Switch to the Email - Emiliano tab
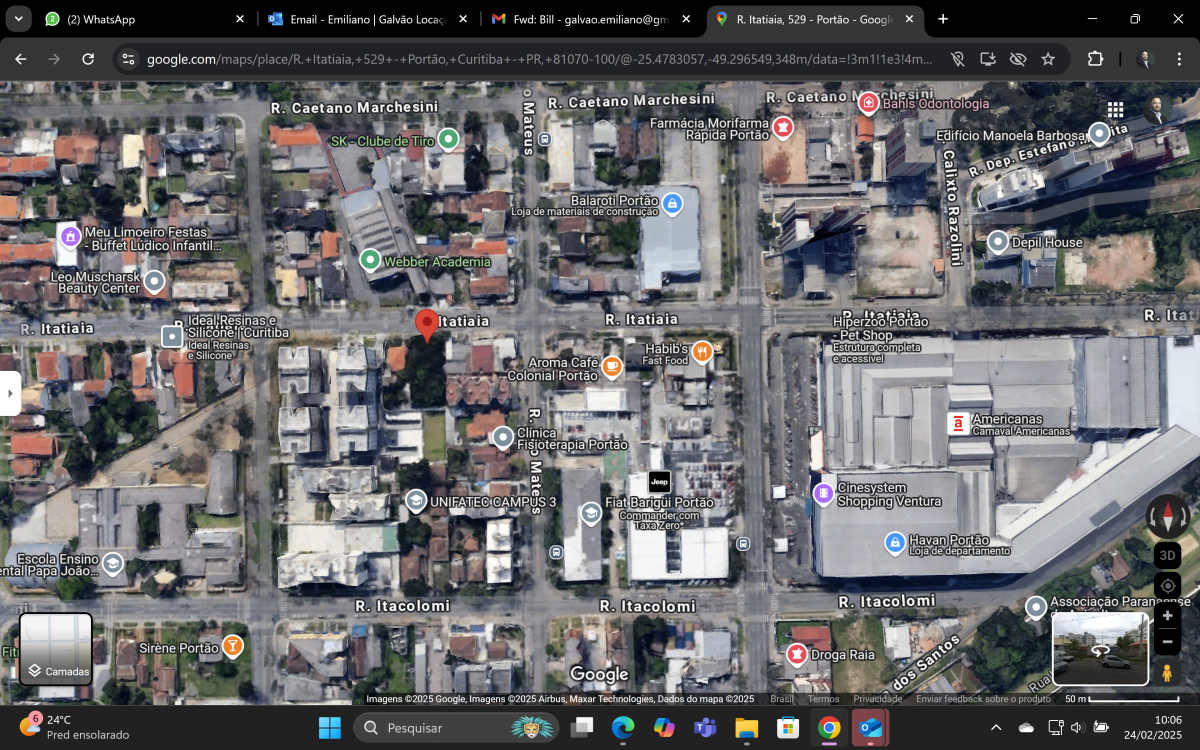This screenshot has height=750, width=1200. [x=367, y=19]
